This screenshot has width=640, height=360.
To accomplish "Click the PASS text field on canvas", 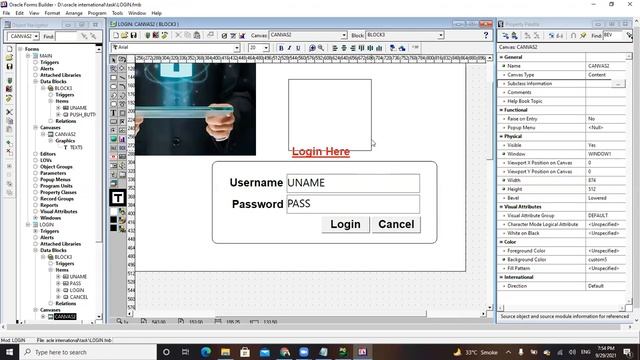I will tap(353, 204).
